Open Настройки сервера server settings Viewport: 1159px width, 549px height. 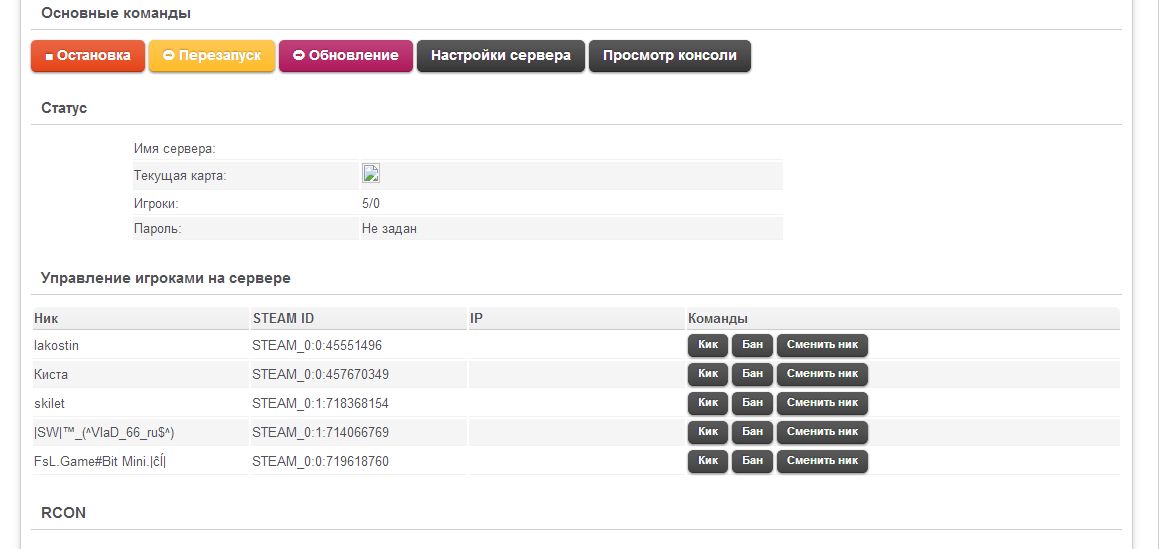click(500, 56)
